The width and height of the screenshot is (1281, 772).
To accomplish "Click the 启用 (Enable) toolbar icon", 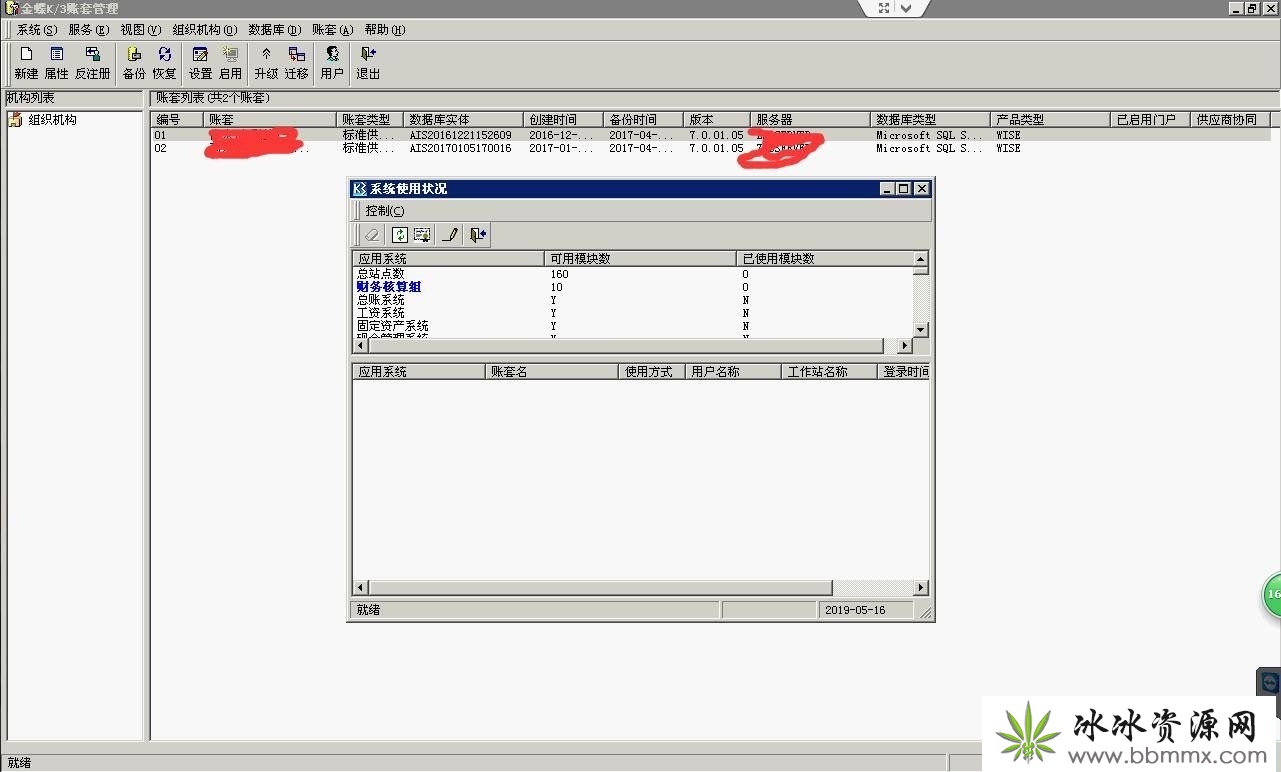I will (230, 63).
